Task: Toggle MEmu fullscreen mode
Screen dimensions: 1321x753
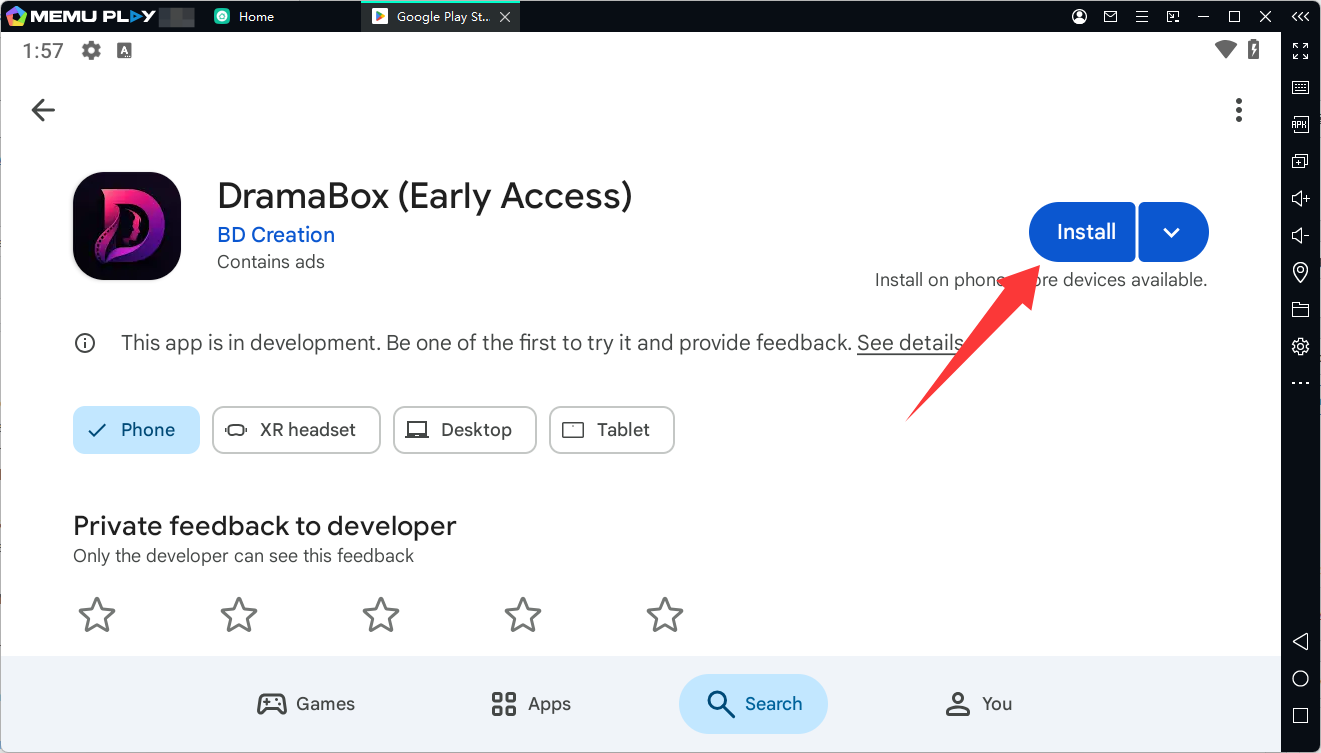Action: [1300, 51]
